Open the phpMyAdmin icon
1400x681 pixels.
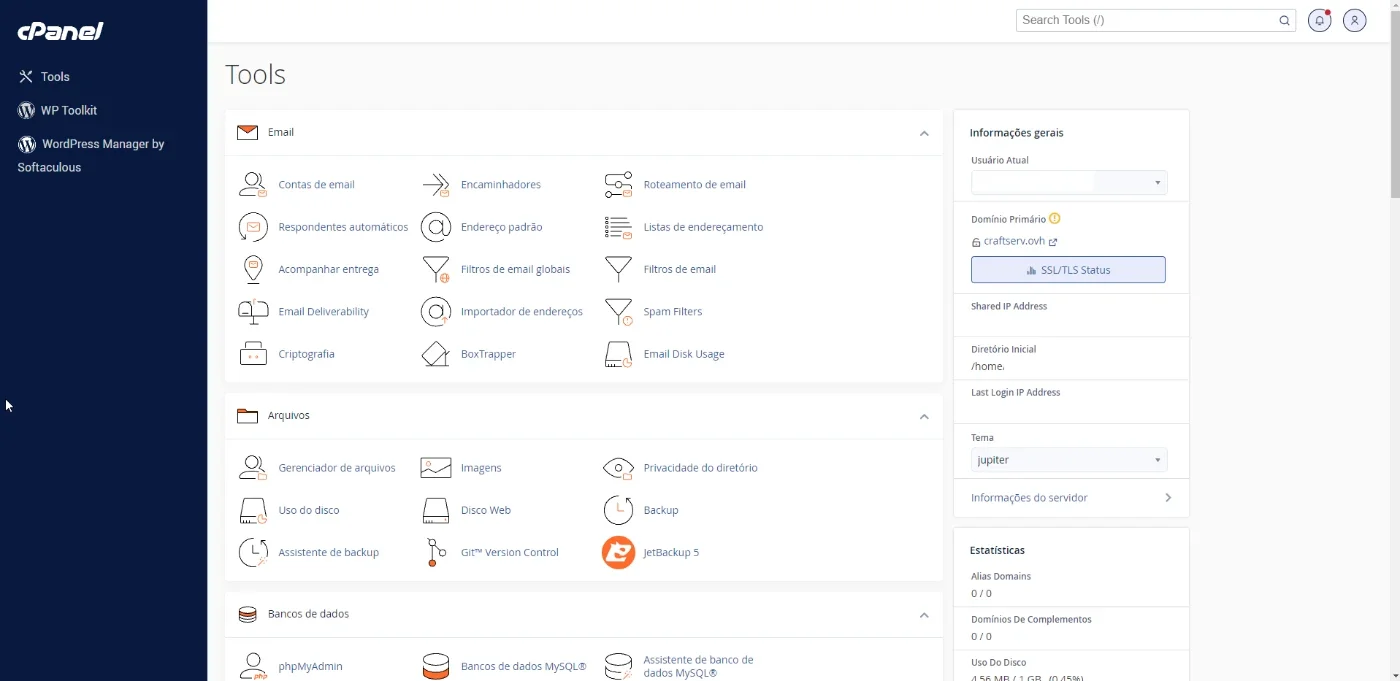click(253, 666)
